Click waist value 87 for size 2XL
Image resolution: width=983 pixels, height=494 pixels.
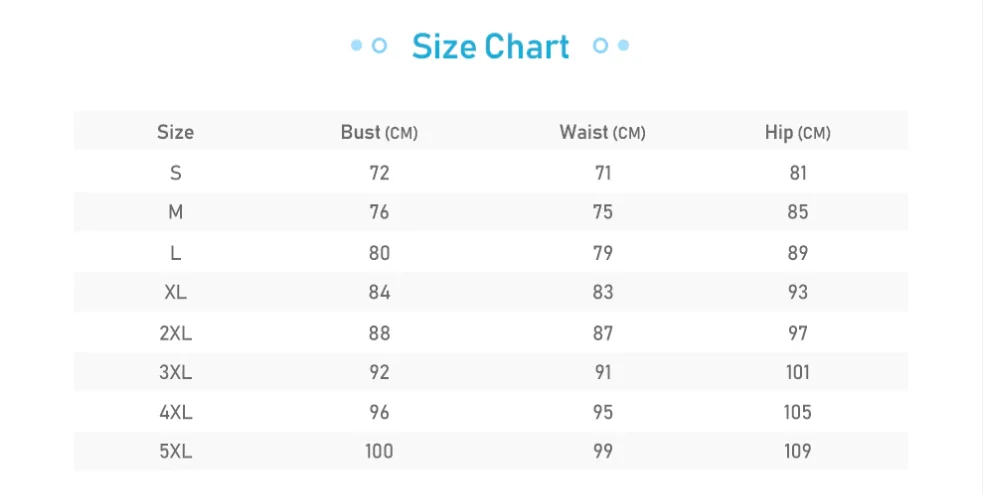[602, 333]
